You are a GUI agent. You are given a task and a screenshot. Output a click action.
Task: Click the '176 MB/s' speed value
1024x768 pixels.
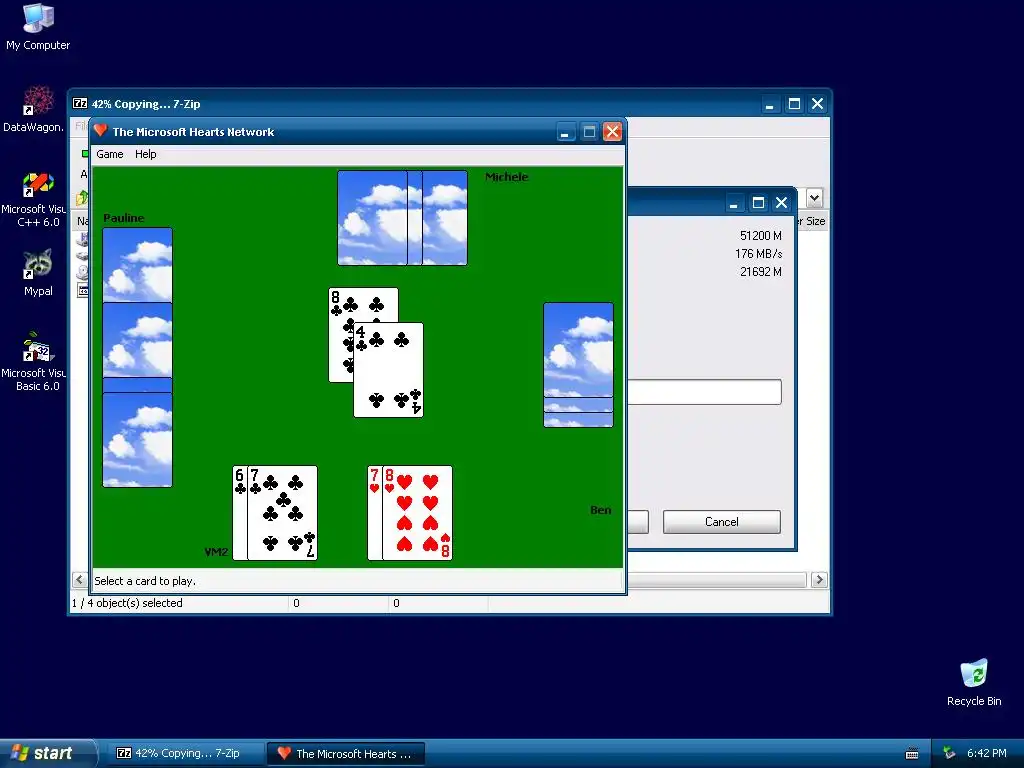(758, 253)
